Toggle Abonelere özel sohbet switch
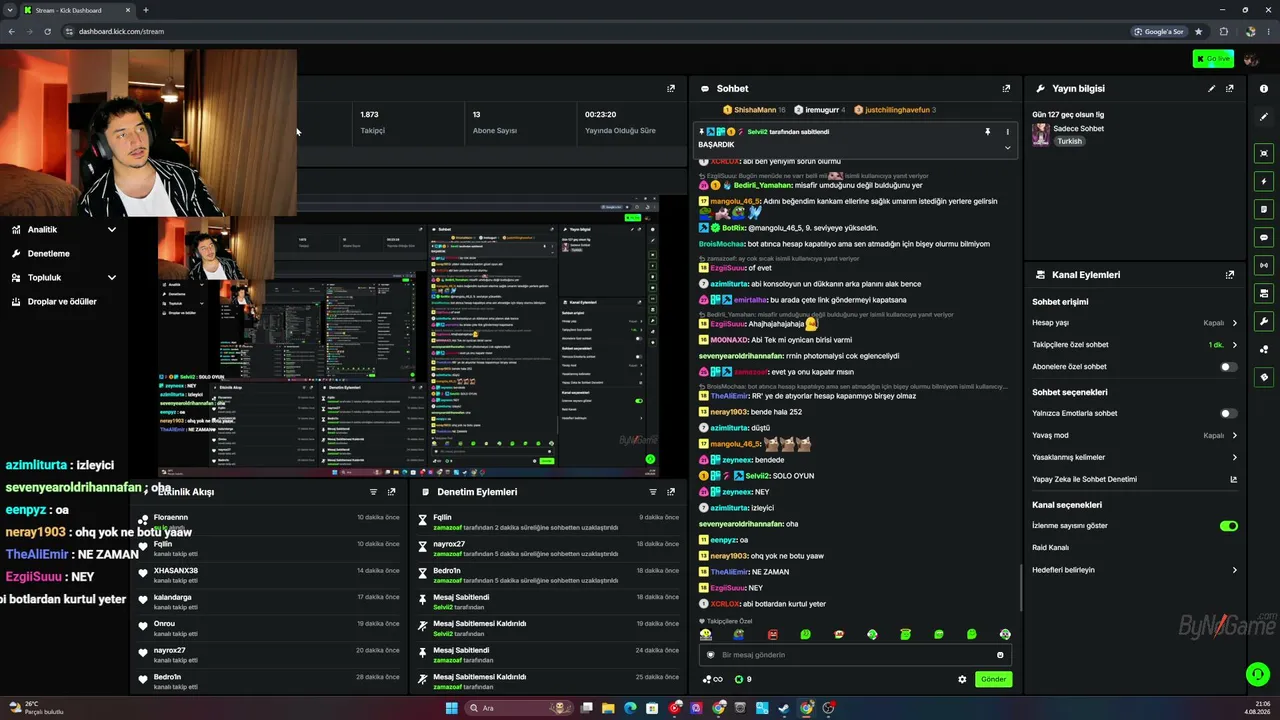 [x=1229, y=367]
